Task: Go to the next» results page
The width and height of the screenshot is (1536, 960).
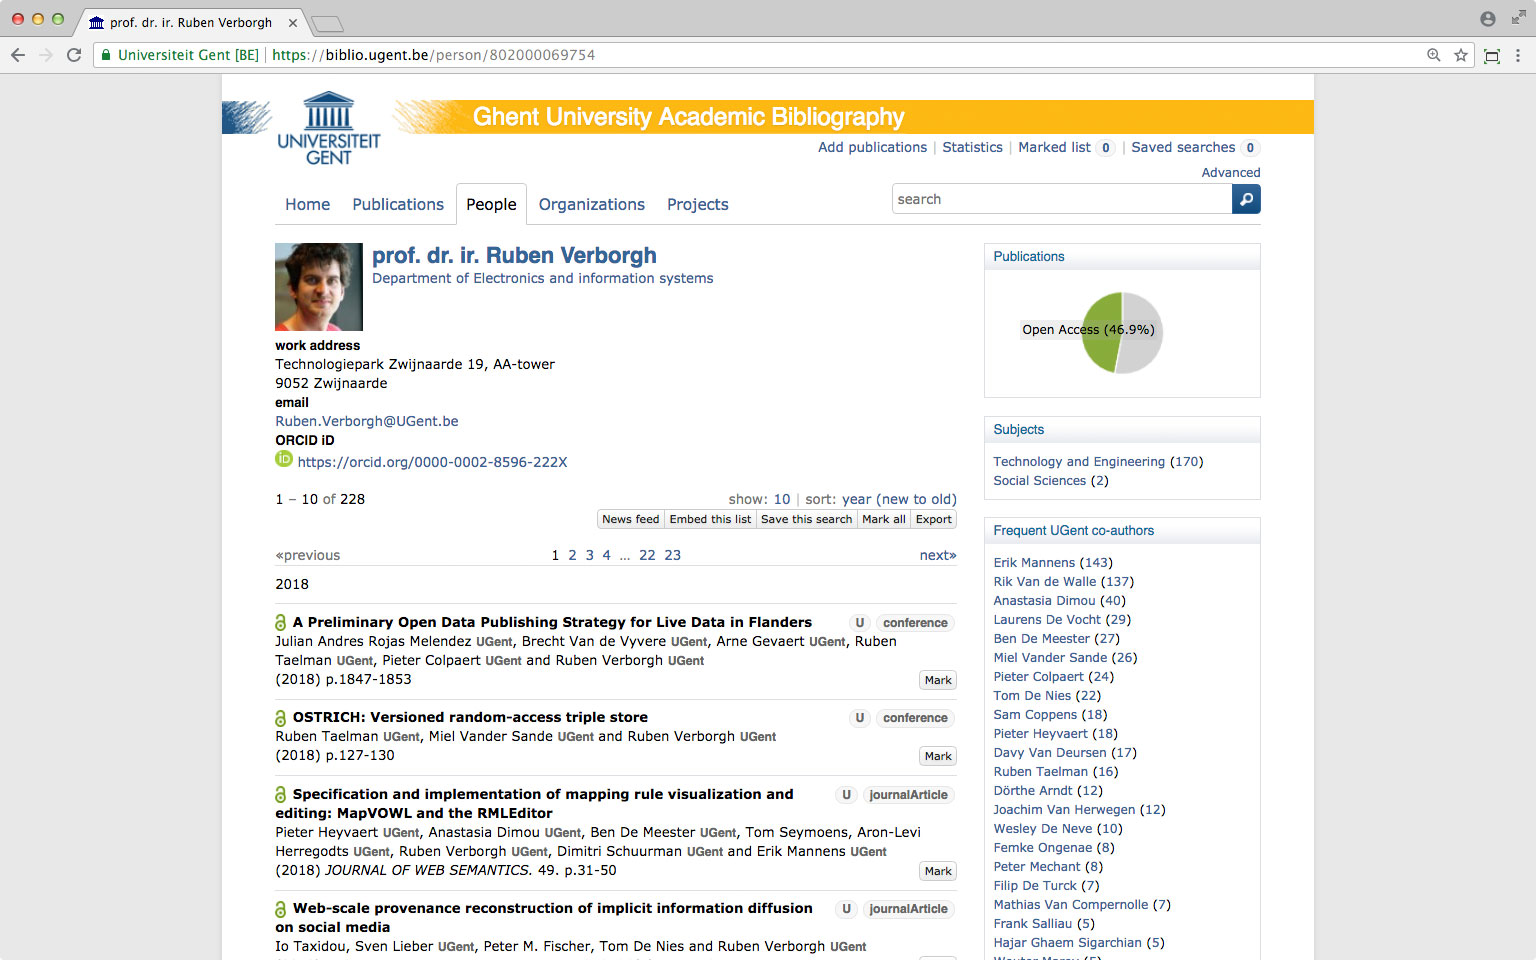Action: pyautogui.click(x=937, y=555)
